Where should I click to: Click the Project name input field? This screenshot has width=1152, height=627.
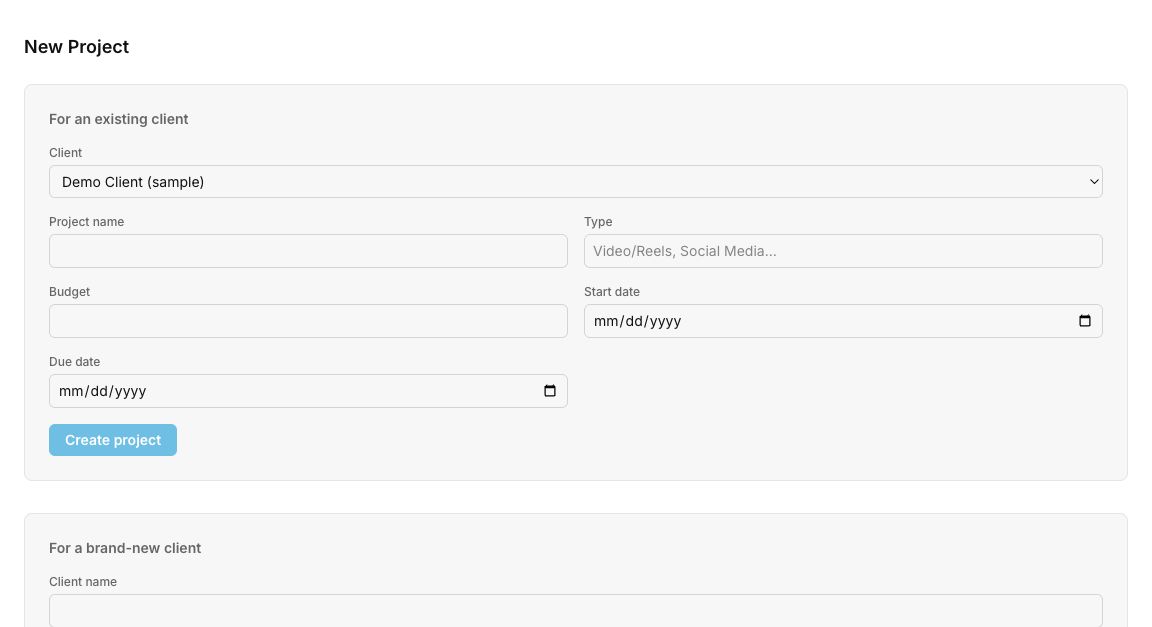[x=308, y=251]
